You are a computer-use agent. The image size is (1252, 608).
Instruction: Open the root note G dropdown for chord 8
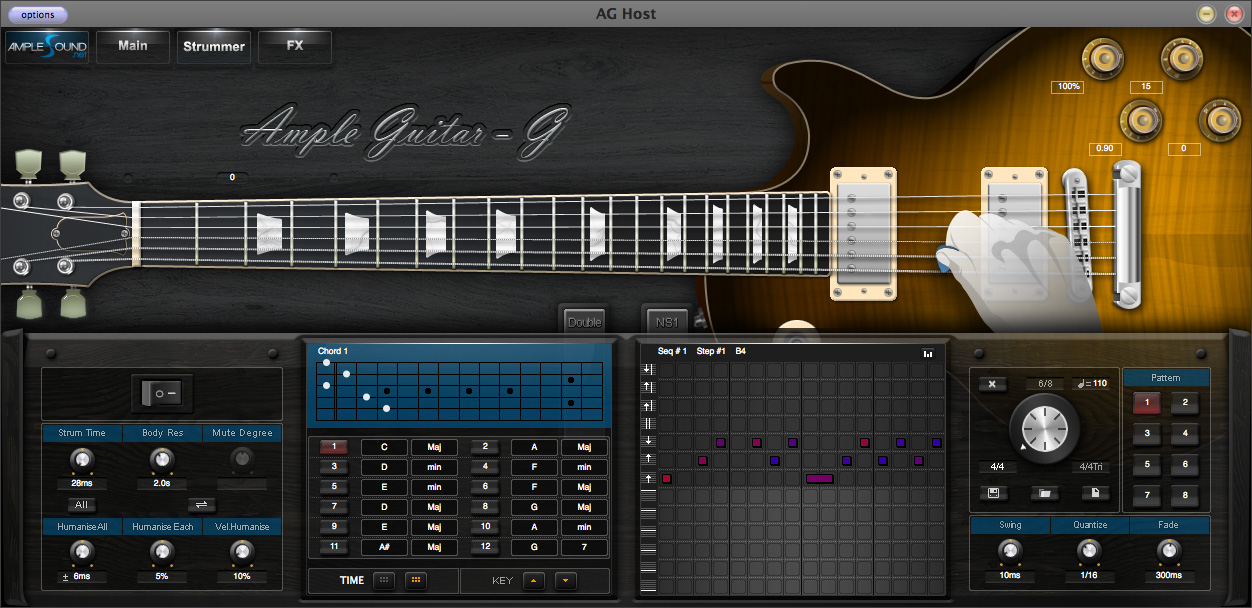tap(534, 507)
